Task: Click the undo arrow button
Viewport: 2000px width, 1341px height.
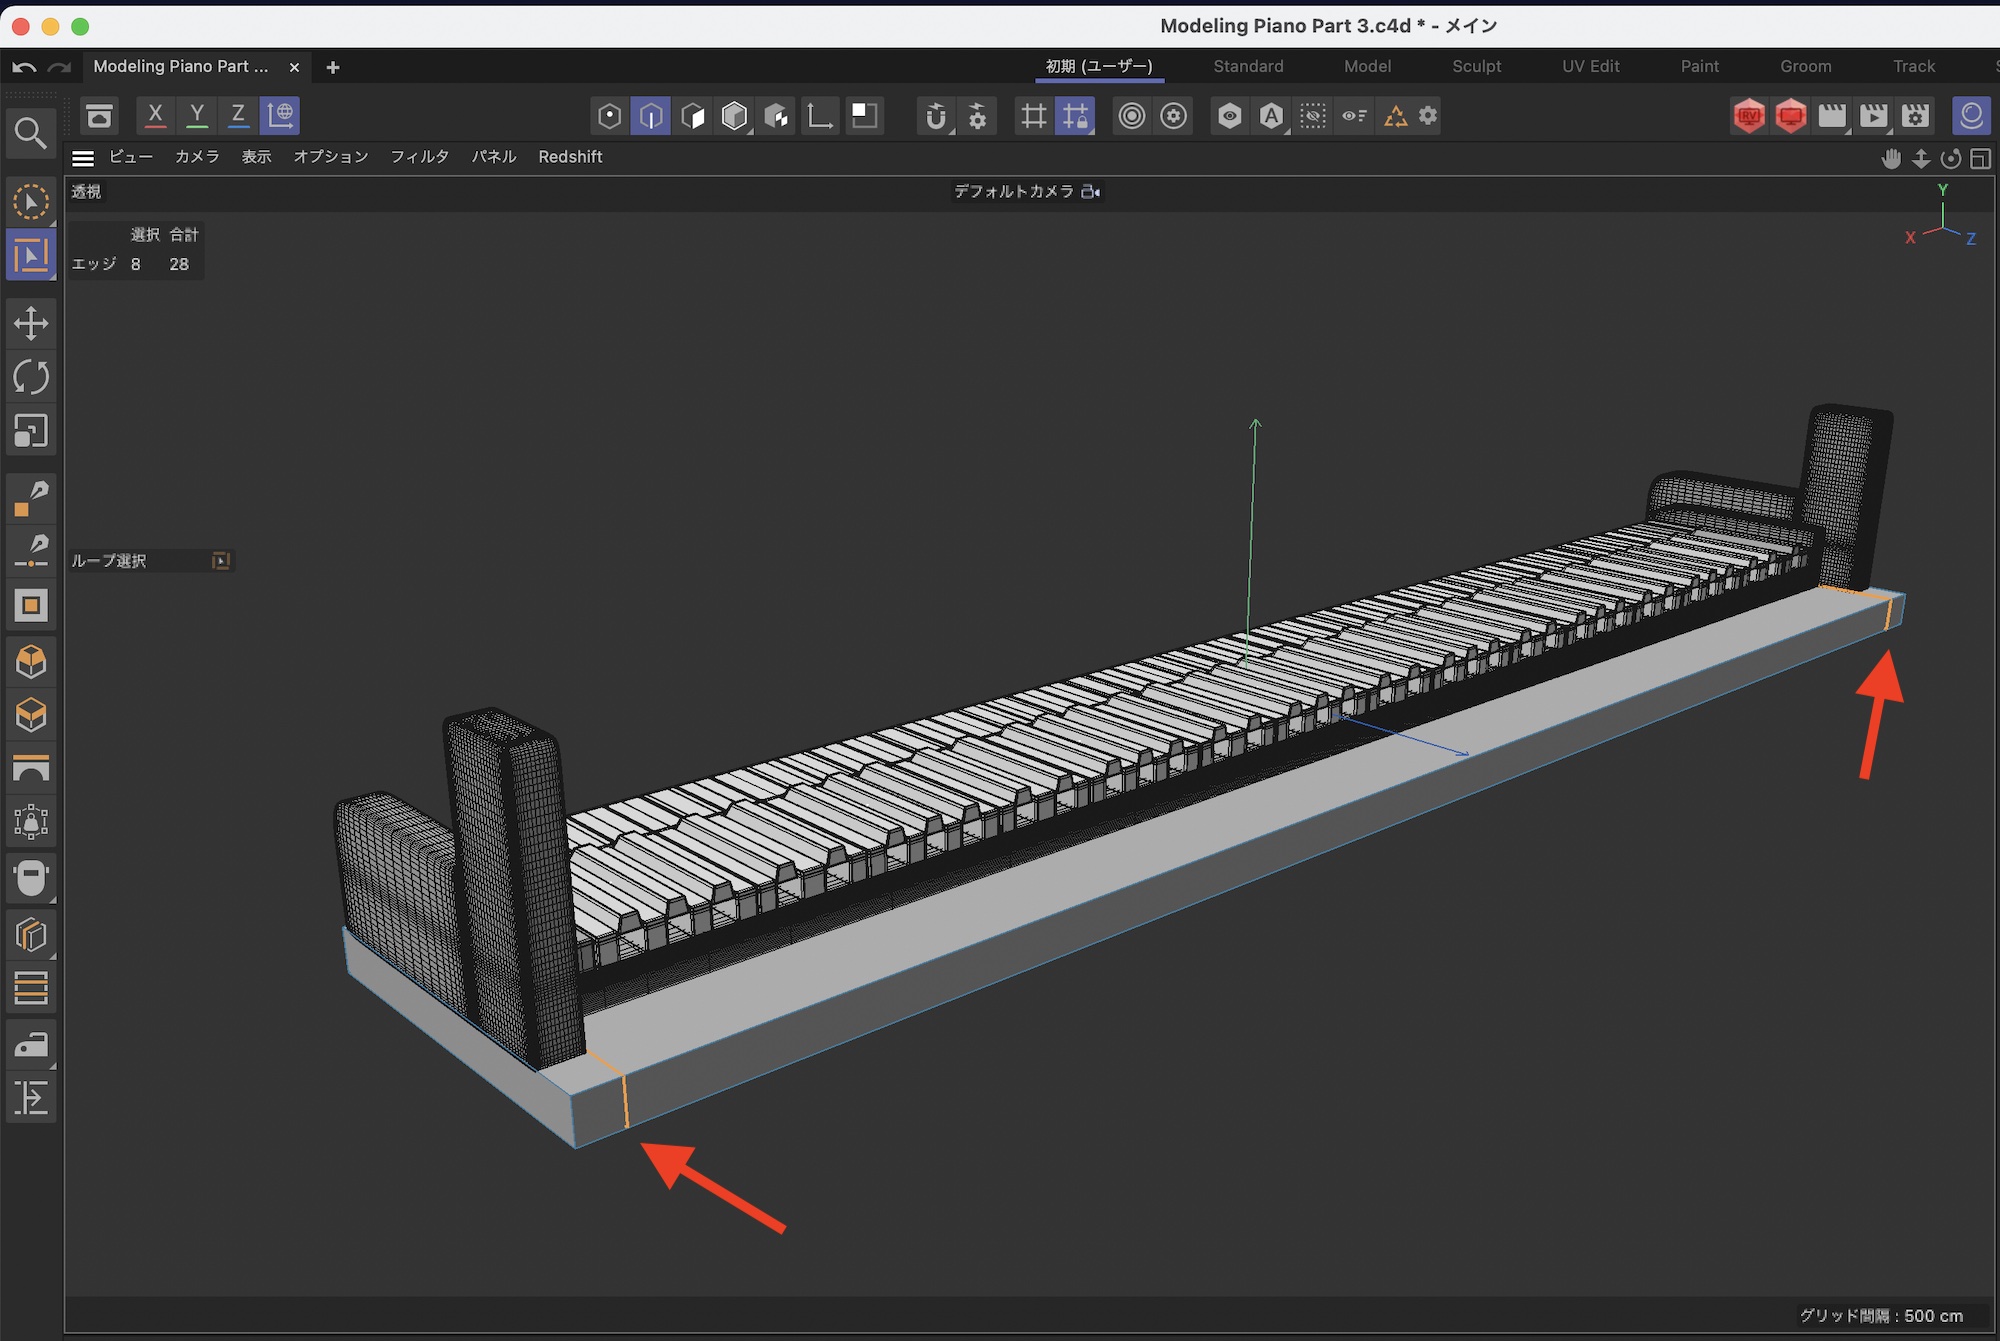Action: click(x=24, y=67)
